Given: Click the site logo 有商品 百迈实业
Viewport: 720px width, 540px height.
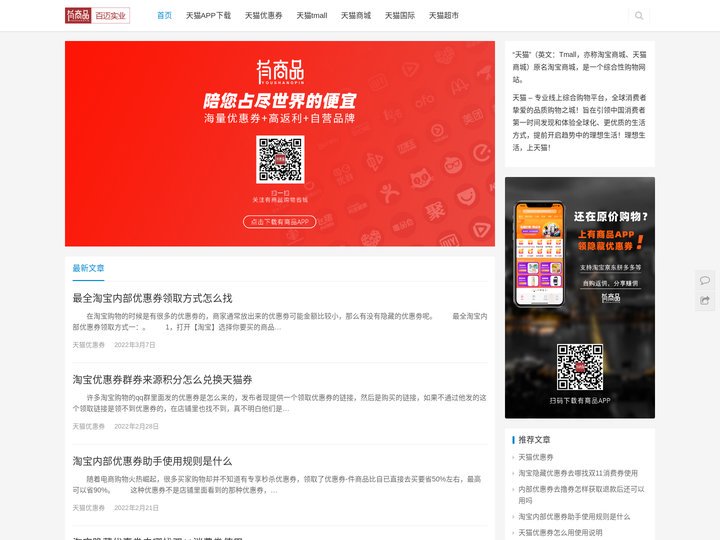Looking at the screenshot, I should tap(97, 16).
